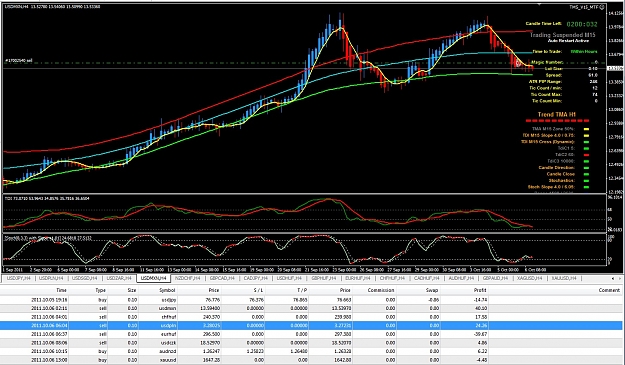The width and height of the screenshot is (625, 365).
Task: Click the 1.26480 take profit value
Action: [299, 351]
